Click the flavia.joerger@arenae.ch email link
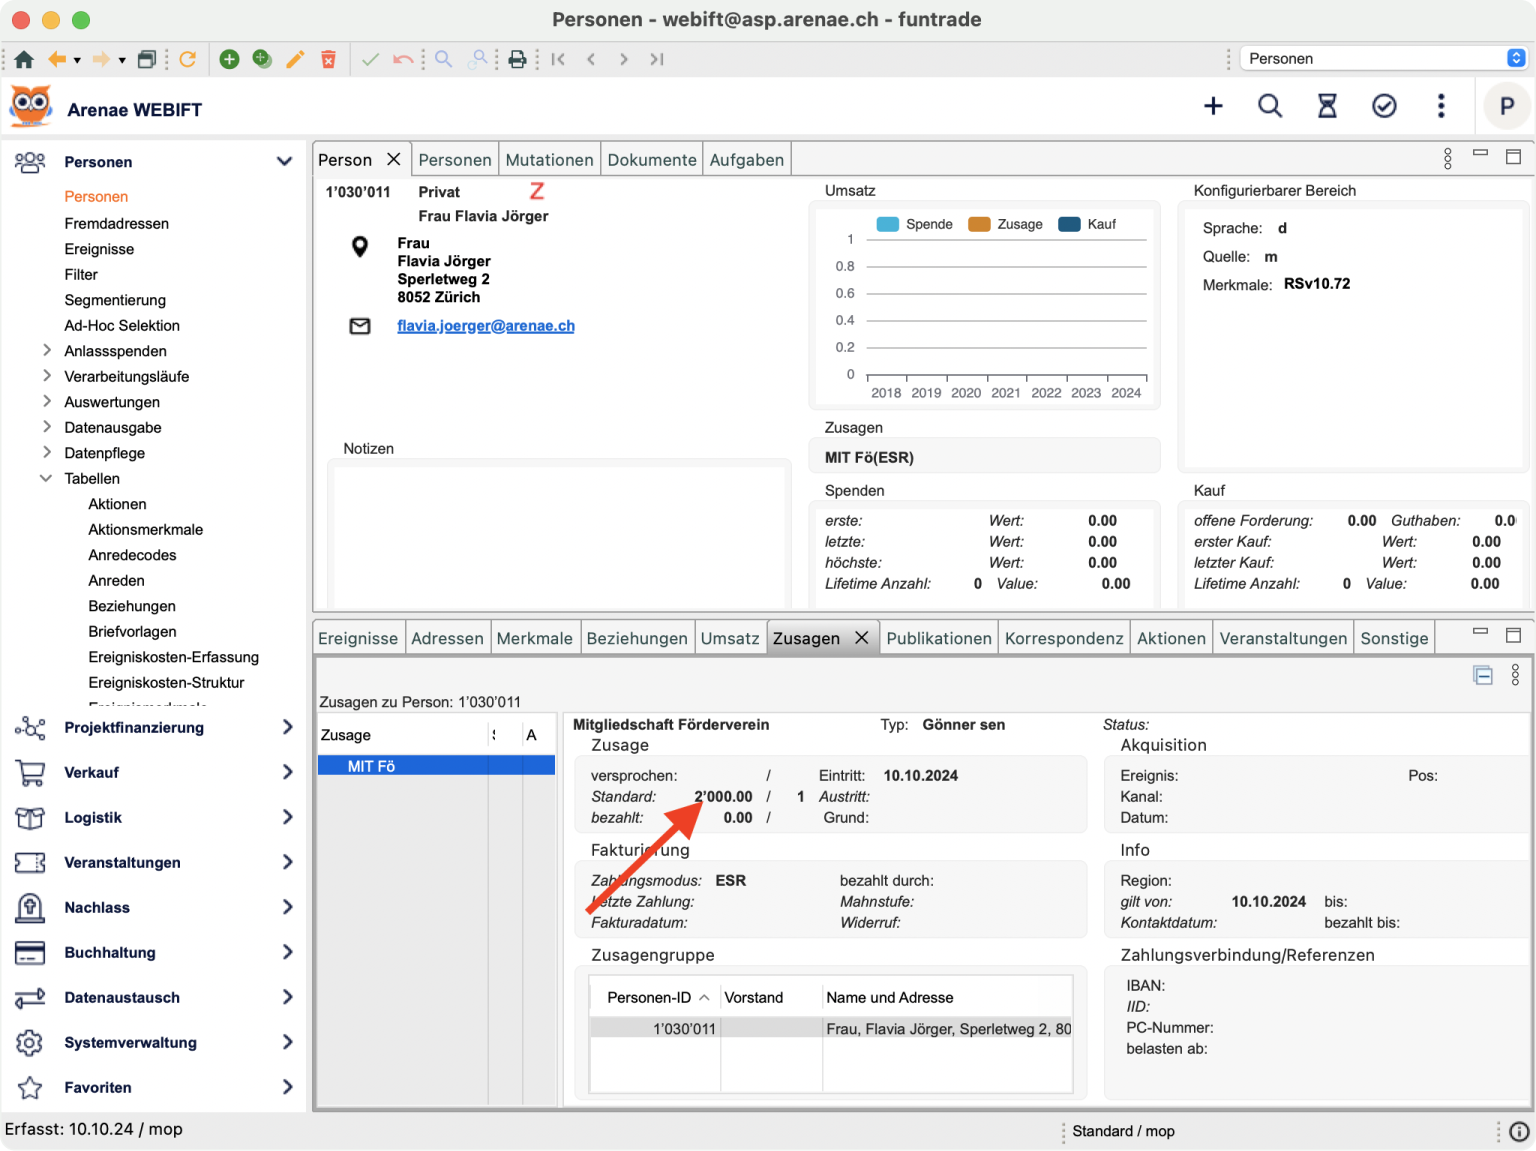Screen dimensions: 1536x1151 point(486,326)
